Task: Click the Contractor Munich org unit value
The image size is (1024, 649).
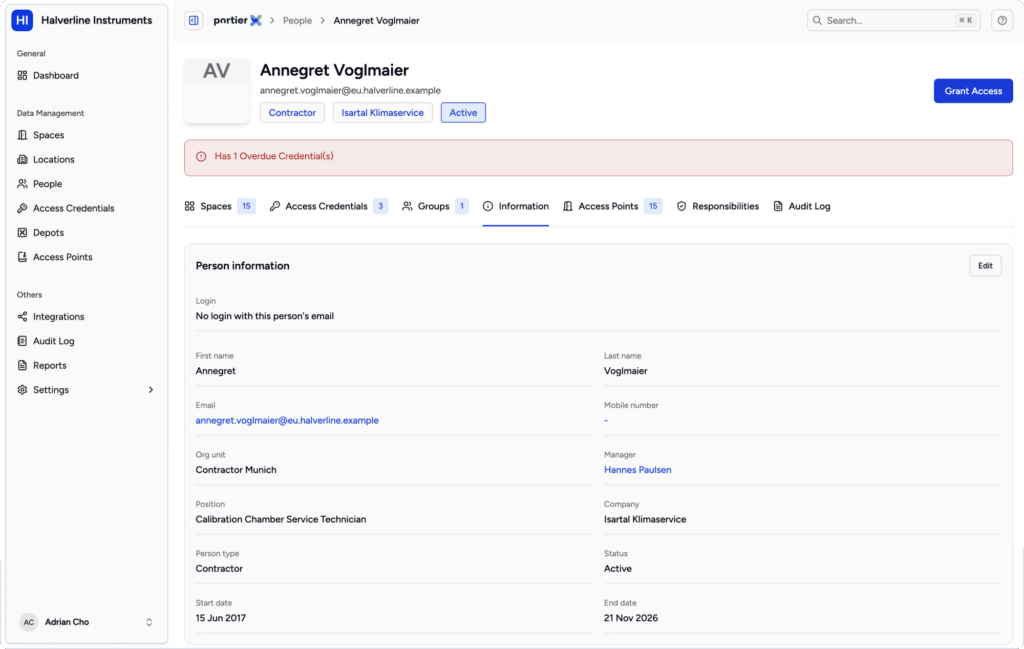Action: [236, 470]
